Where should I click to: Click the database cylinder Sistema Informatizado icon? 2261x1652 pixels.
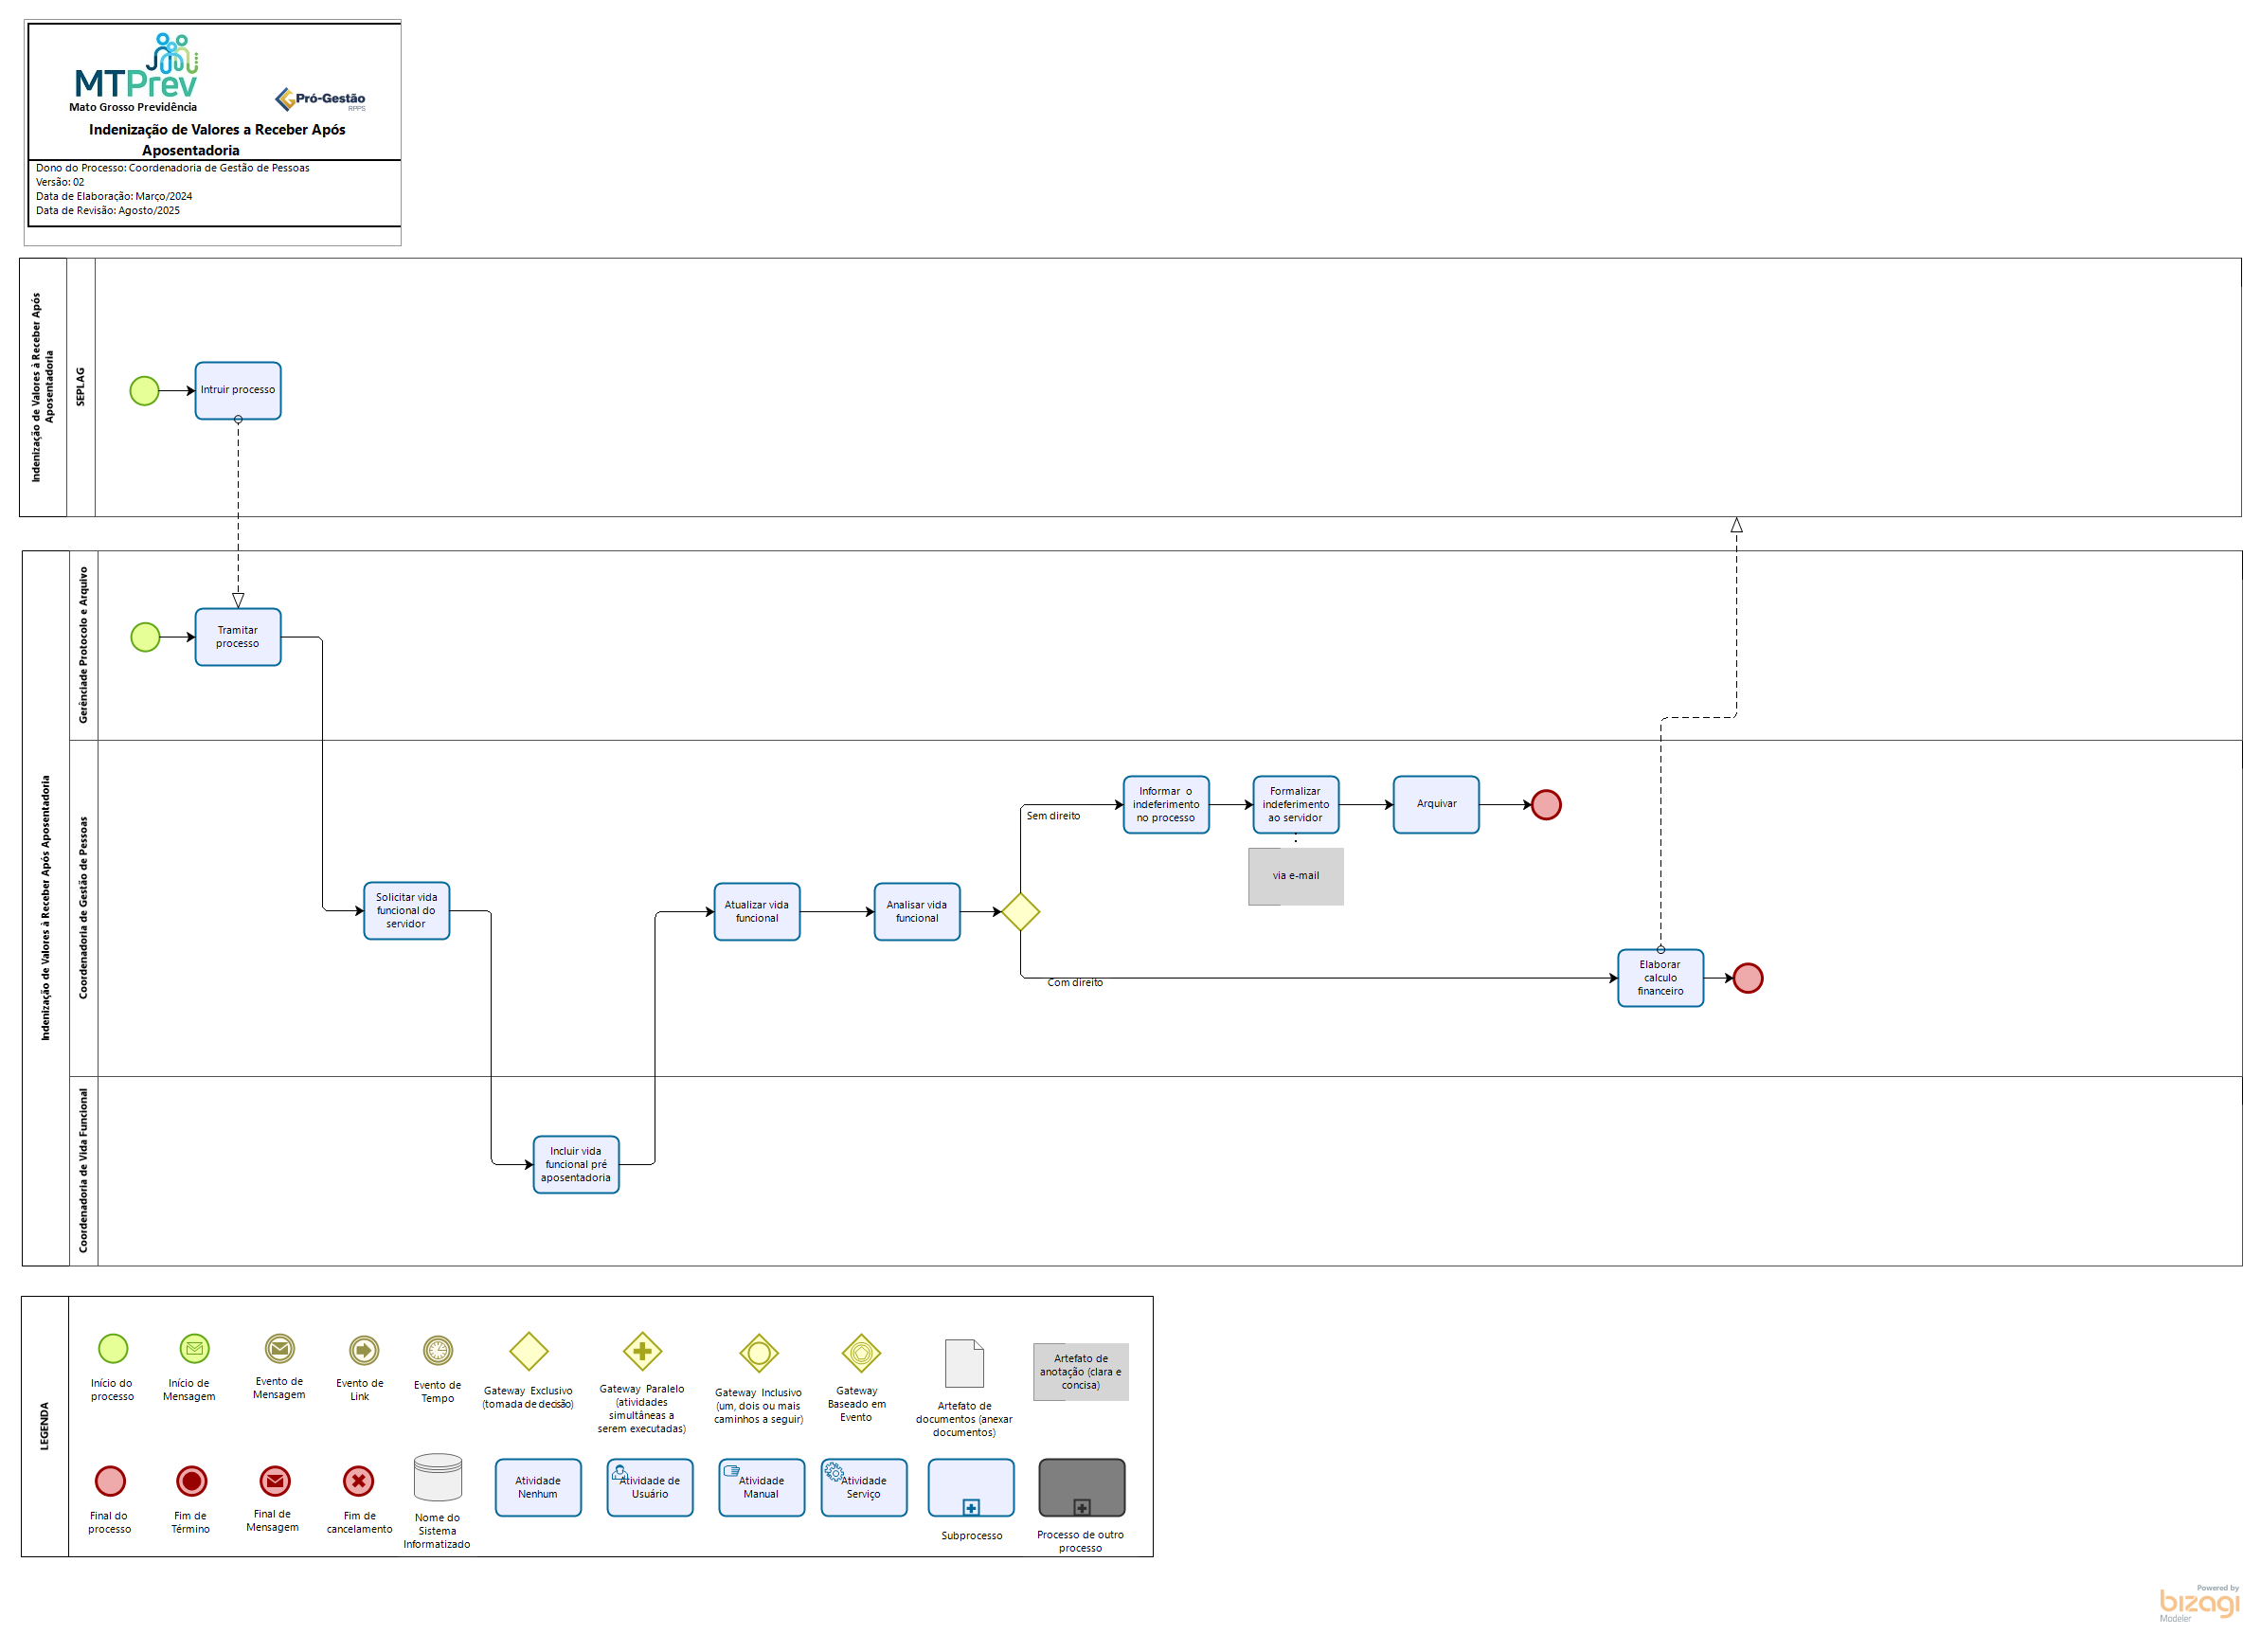click(437, 1478)
